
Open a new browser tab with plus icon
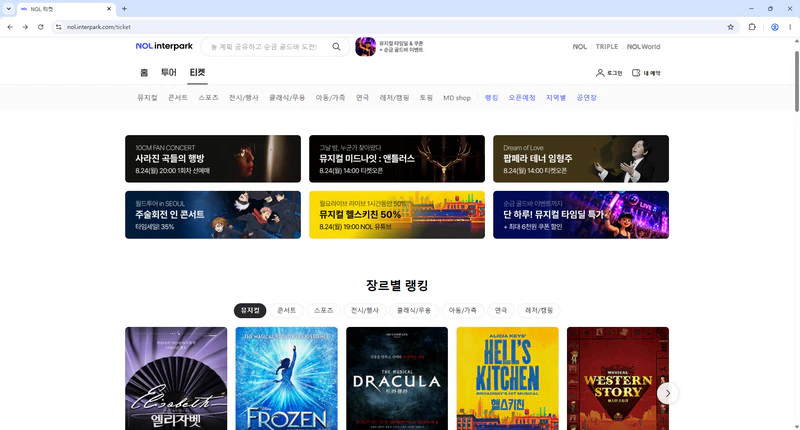coord(124,9)
